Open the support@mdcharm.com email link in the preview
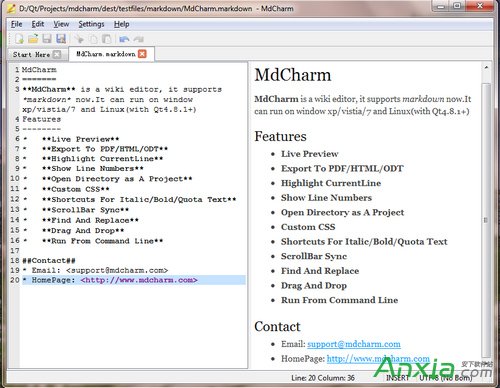Viewport: 500px width, 388px height. [354, 344]
